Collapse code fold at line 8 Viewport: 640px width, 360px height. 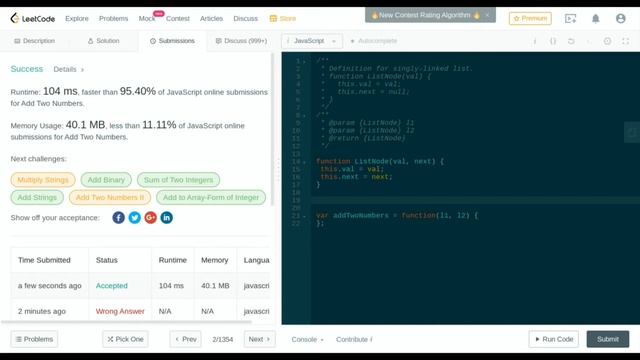click(304, 116)
